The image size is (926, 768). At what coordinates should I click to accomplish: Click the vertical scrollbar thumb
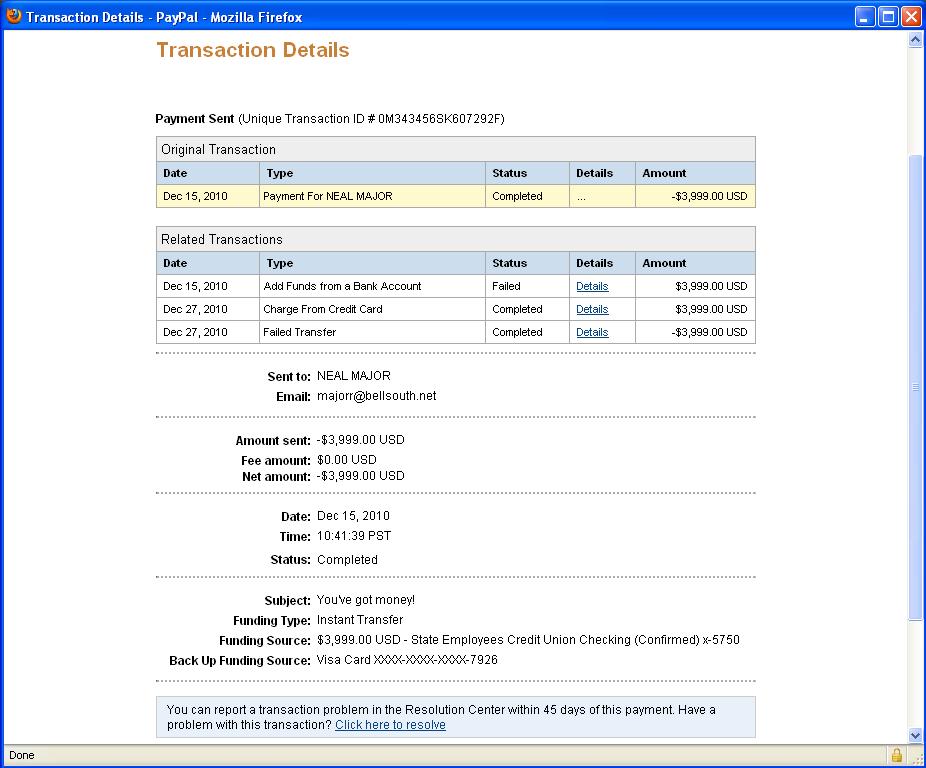[x=915, y=385]
